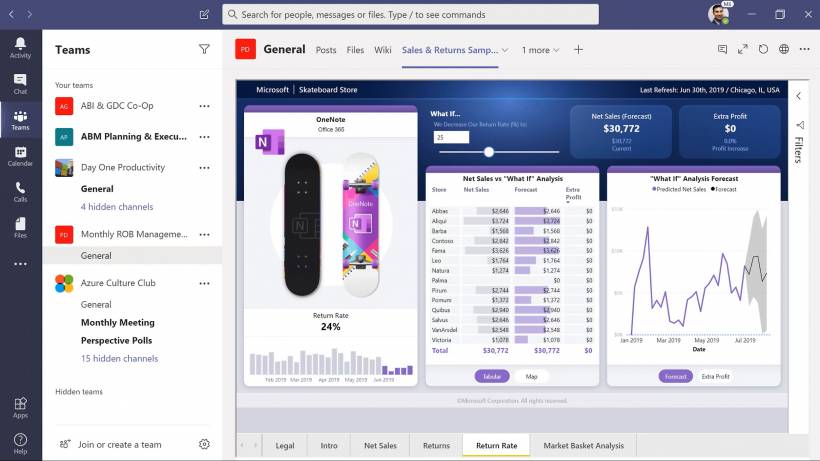Viewport: 820px width, 461px height.
Task: Open Sales & Returns tab dropdown arrow
Action: pyautogui.click(x=505, y=50)
